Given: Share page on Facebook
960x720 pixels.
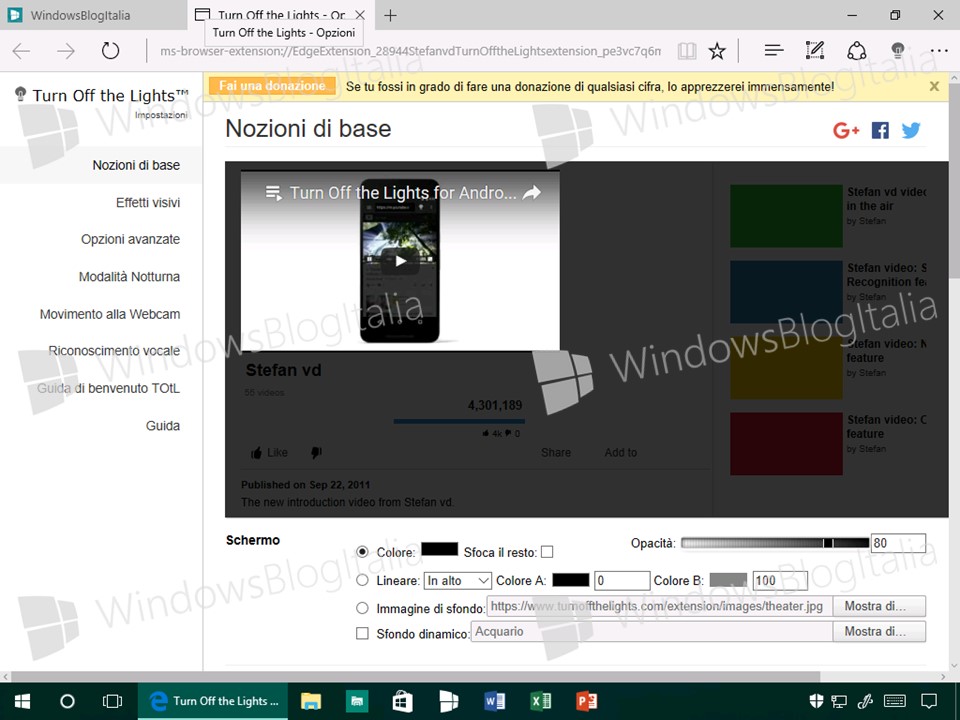Looking at the screenshot, I should click(880, 130).
